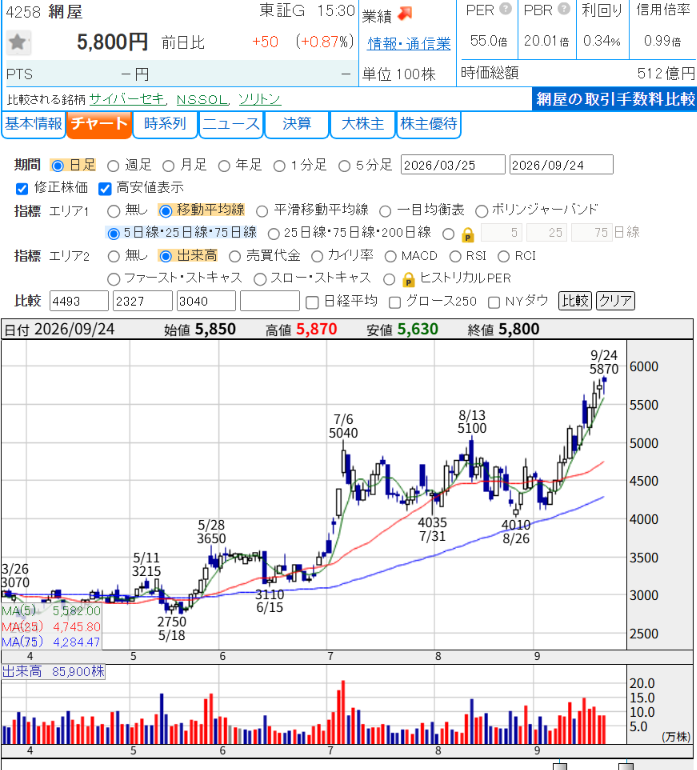This screenshot has width=697, height=770.
Task: Click the end date field 2026/09/24
Action: coord(561,165)
